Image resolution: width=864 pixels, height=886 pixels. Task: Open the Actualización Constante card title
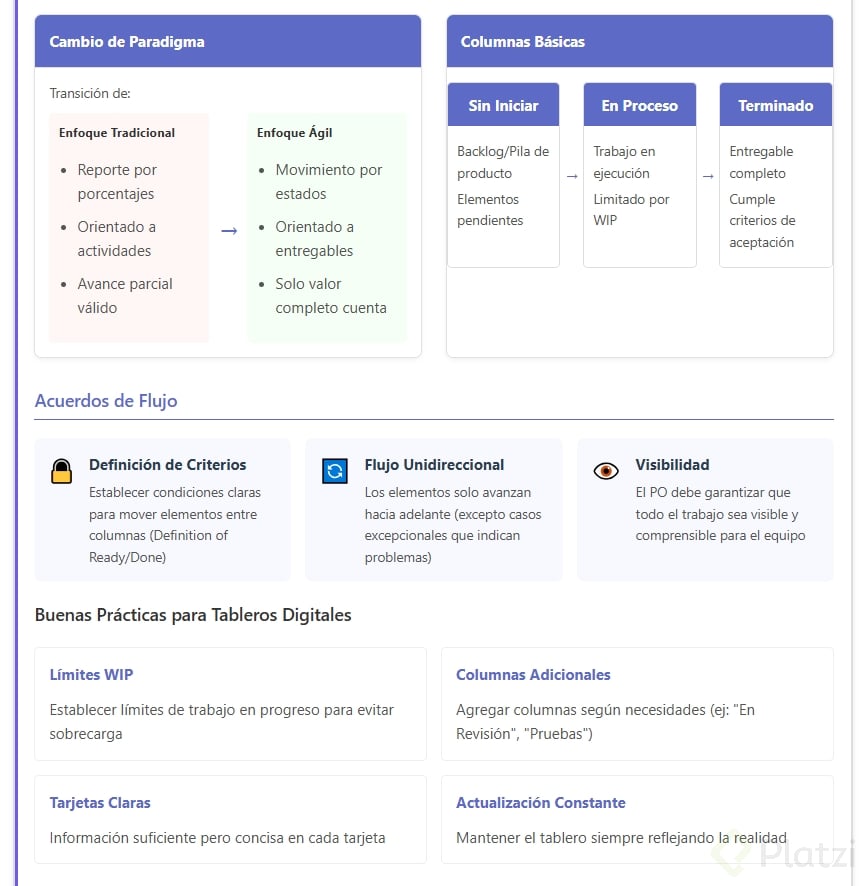point(540,803)
